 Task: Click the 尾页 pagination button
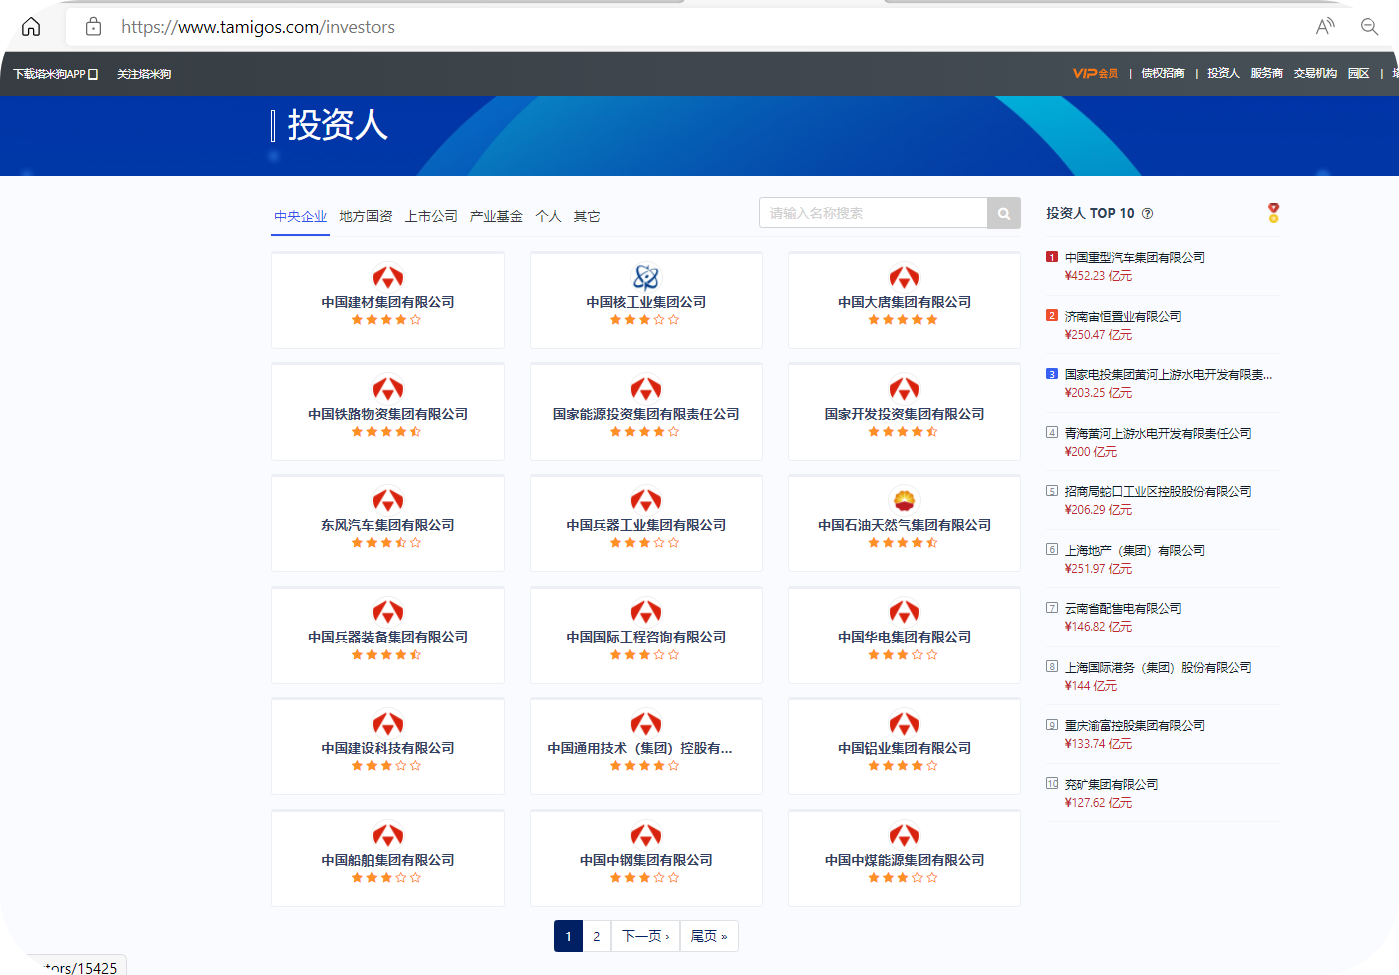[708, 936]
